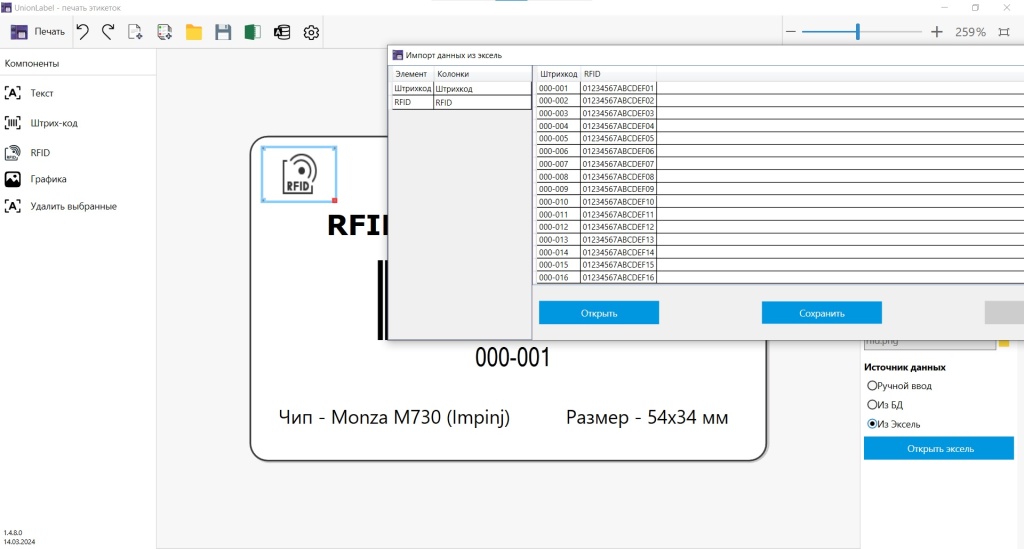Click the zoom slider handle
Viewport: 1024px width, 549px height.
pos(857,31)
